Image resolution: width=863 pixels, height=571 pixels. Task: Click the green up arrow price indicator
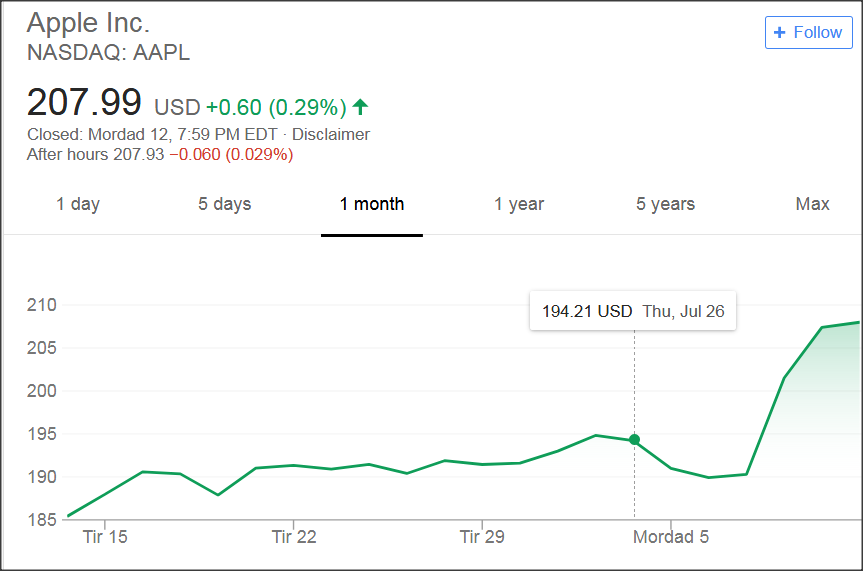[x=361, y=106]
